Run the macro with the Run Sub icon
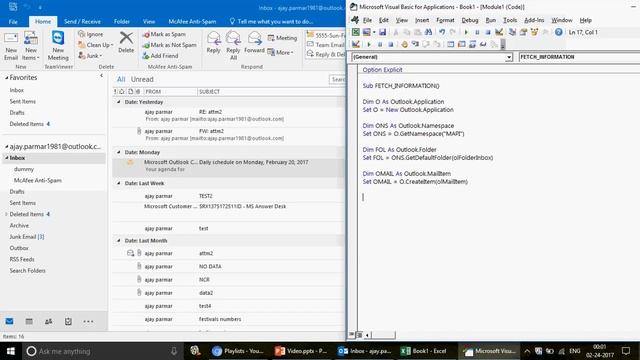 click(466, 32)
